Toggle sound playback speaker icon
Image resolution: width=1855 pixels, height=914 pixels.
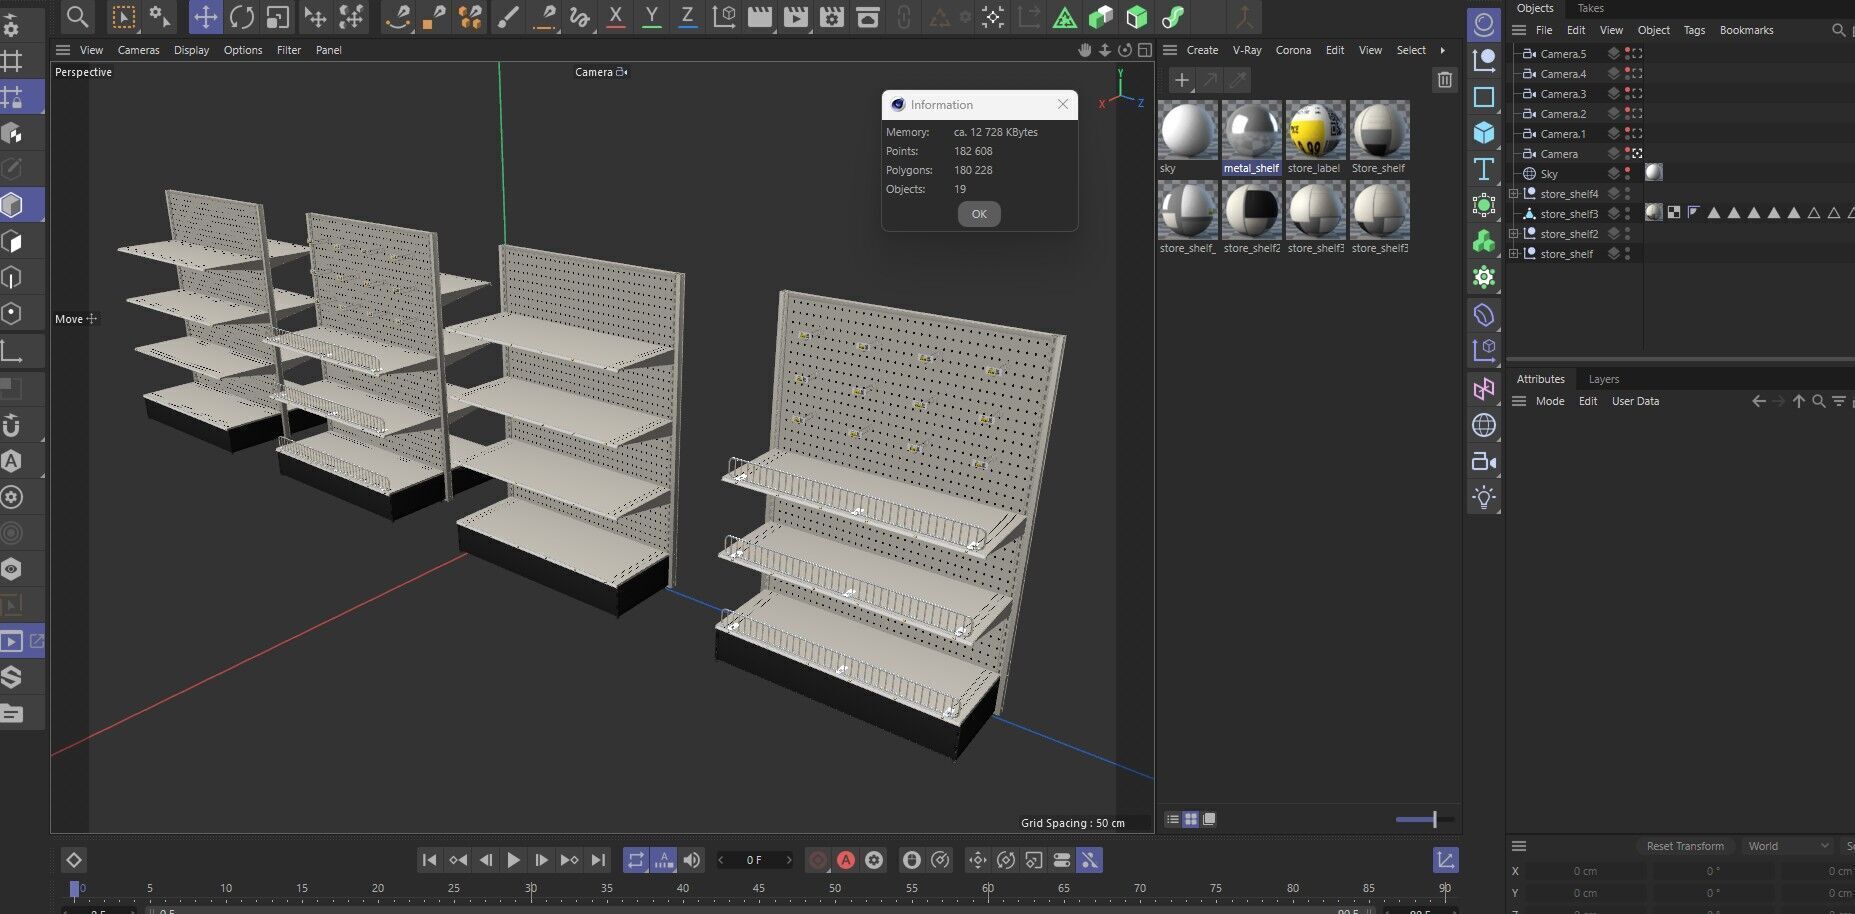click(692, 860)
